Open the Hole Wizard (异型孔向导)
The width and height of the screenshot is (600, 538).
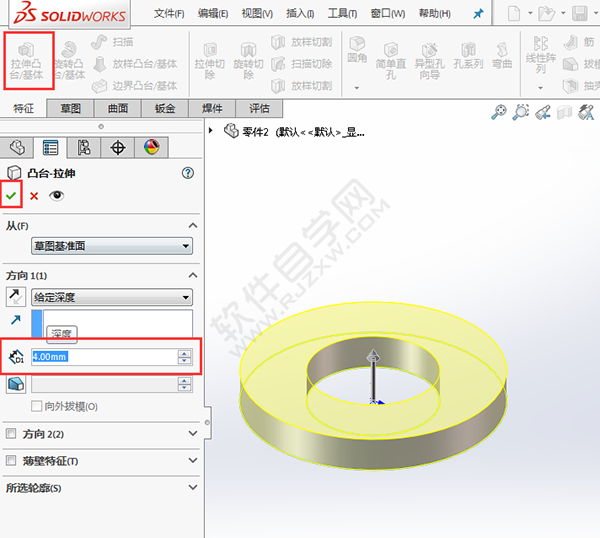tap(429, 61)
